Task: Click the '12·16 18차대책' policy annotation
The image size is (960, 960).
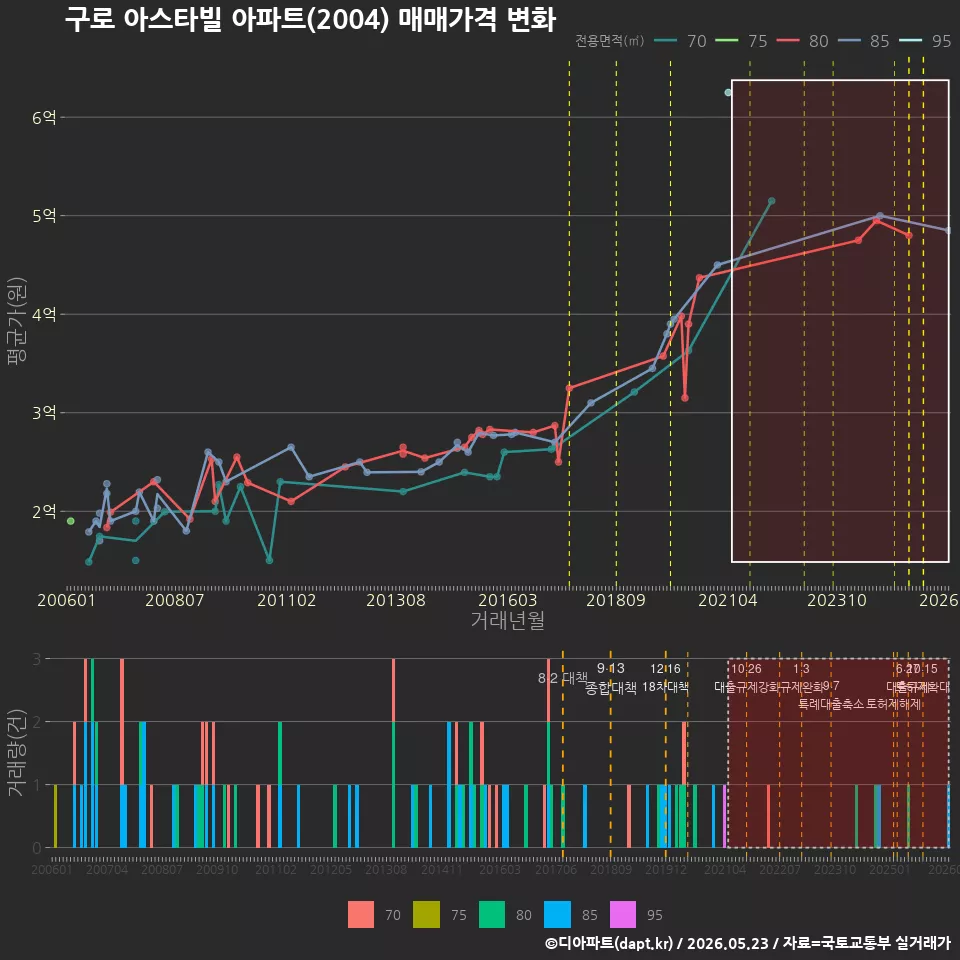Action: 666,678
